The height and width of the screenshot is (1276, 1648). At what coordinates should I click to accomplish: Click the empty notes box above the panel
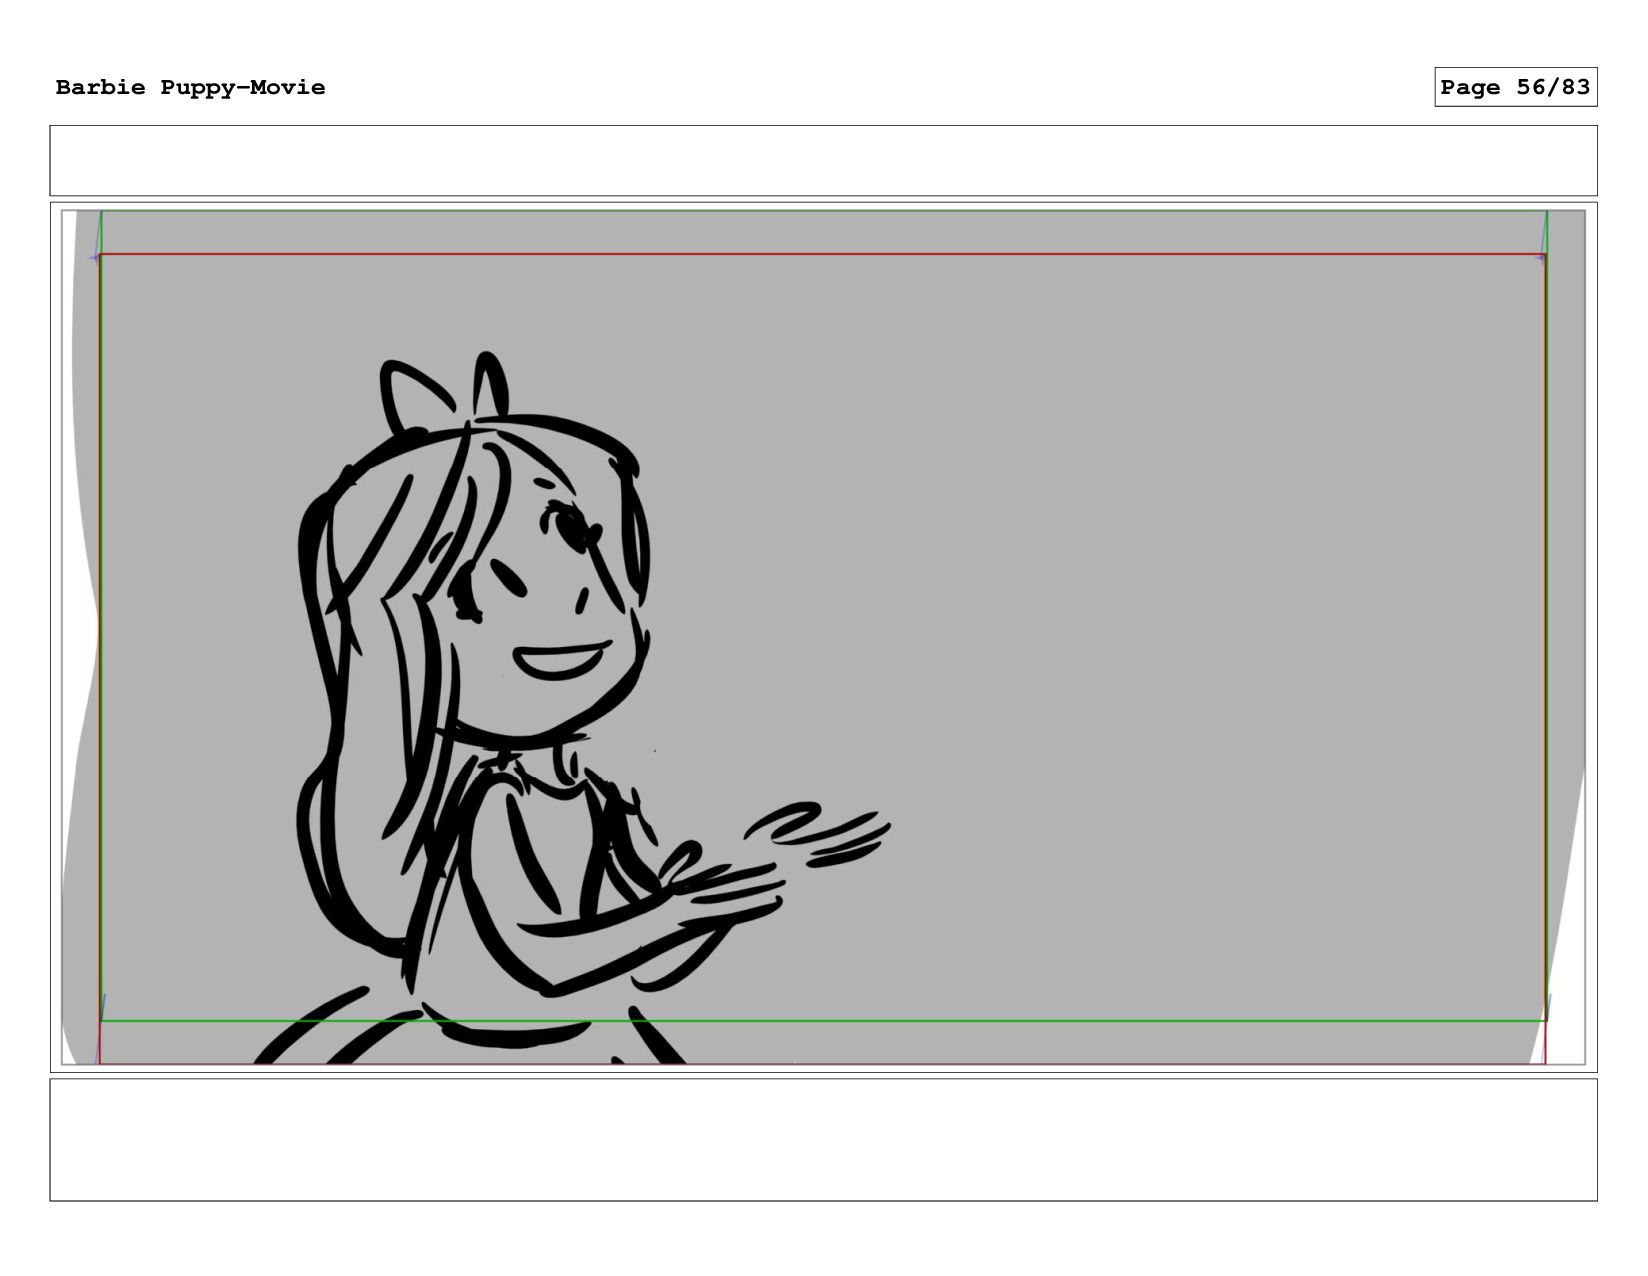click(x=823, y=161)
